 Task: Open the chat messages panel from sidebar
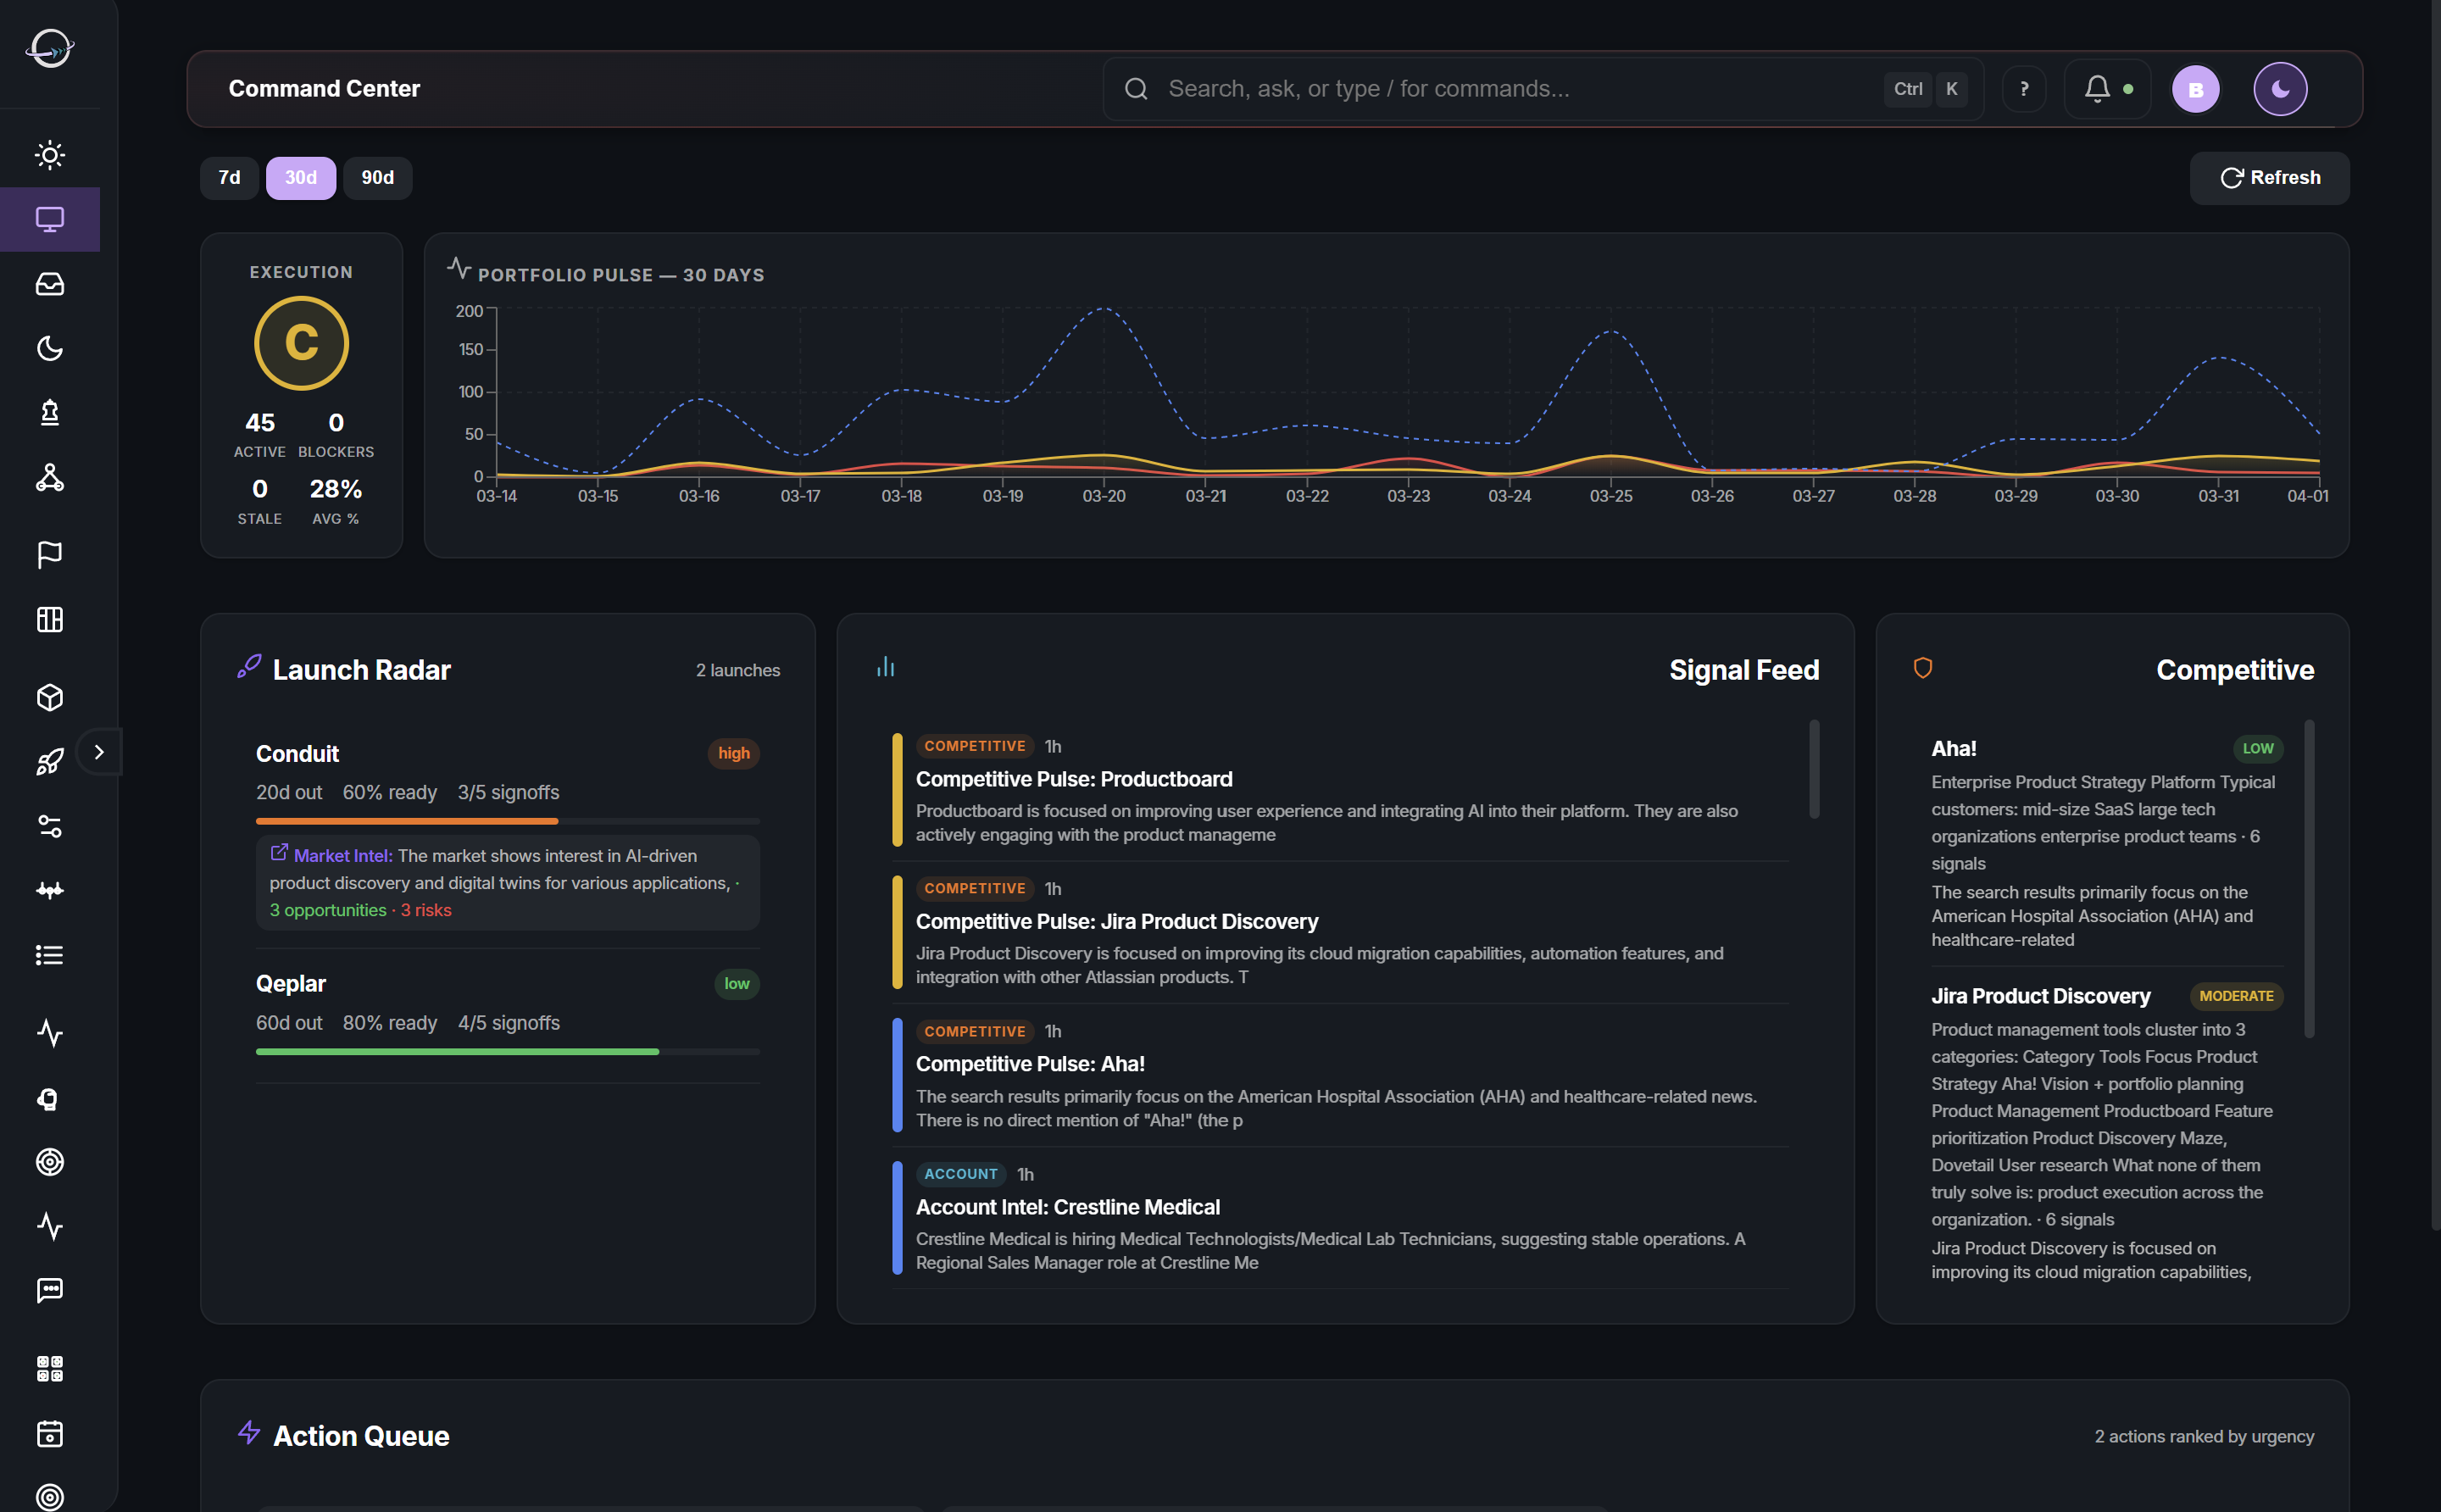(x=50, y=1290)
